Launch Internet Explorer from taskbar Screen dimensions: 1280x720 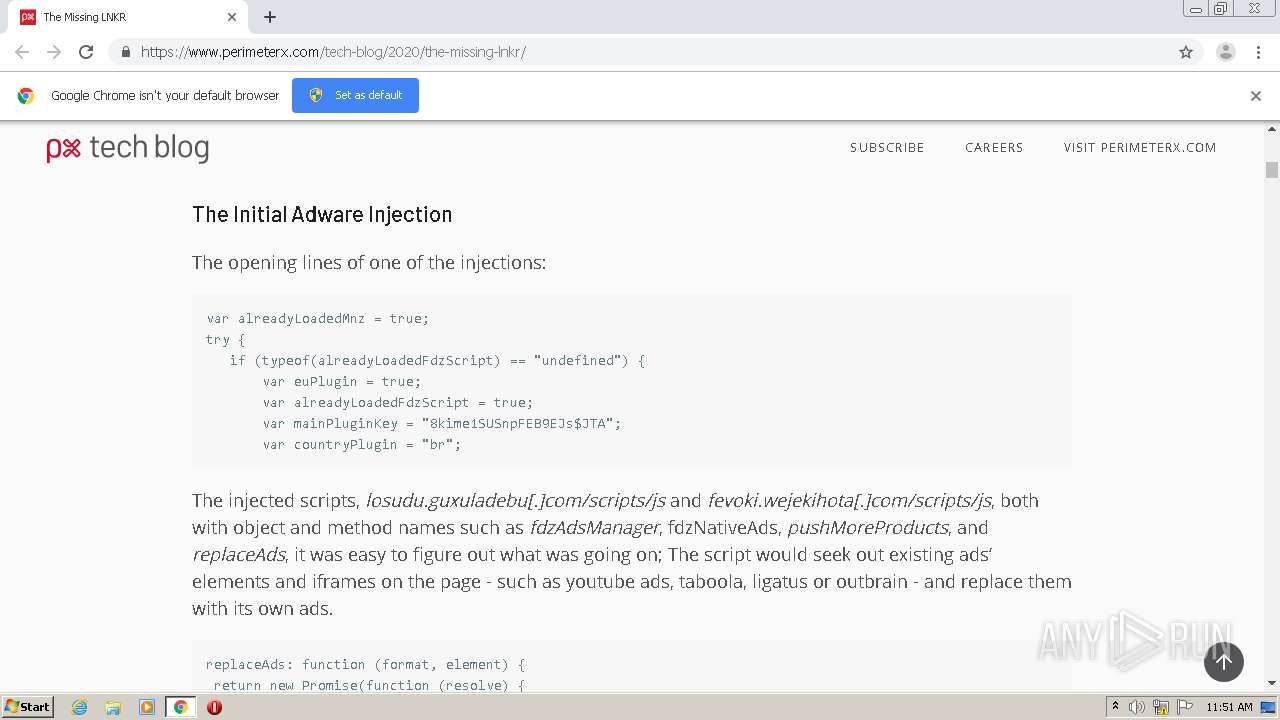80,707
